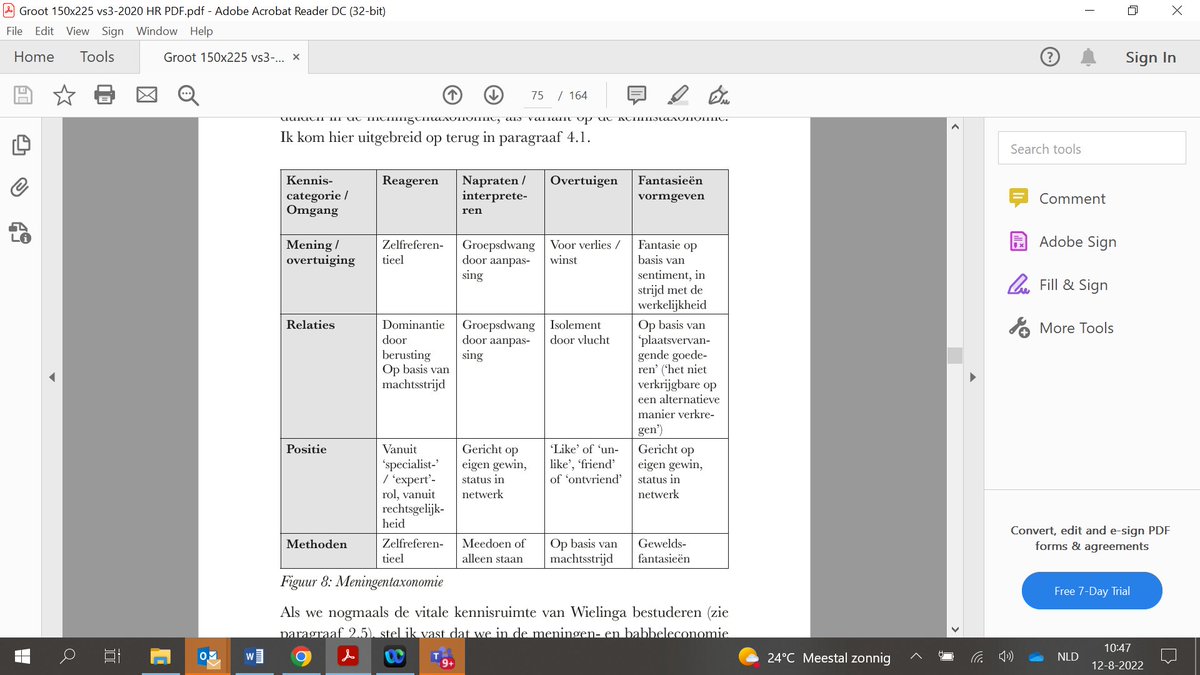This screenshot has width=1200, height=675.
Task: Click the 'Gewelds-fantasieën' table cell
Action: tap(681, 551)
